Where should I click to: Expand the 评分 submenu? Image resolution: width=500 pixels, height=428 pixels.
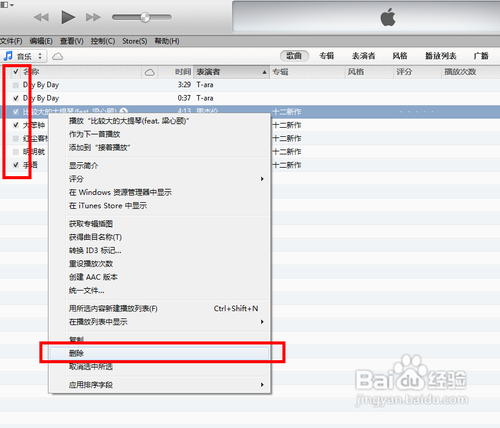point(159,179)
